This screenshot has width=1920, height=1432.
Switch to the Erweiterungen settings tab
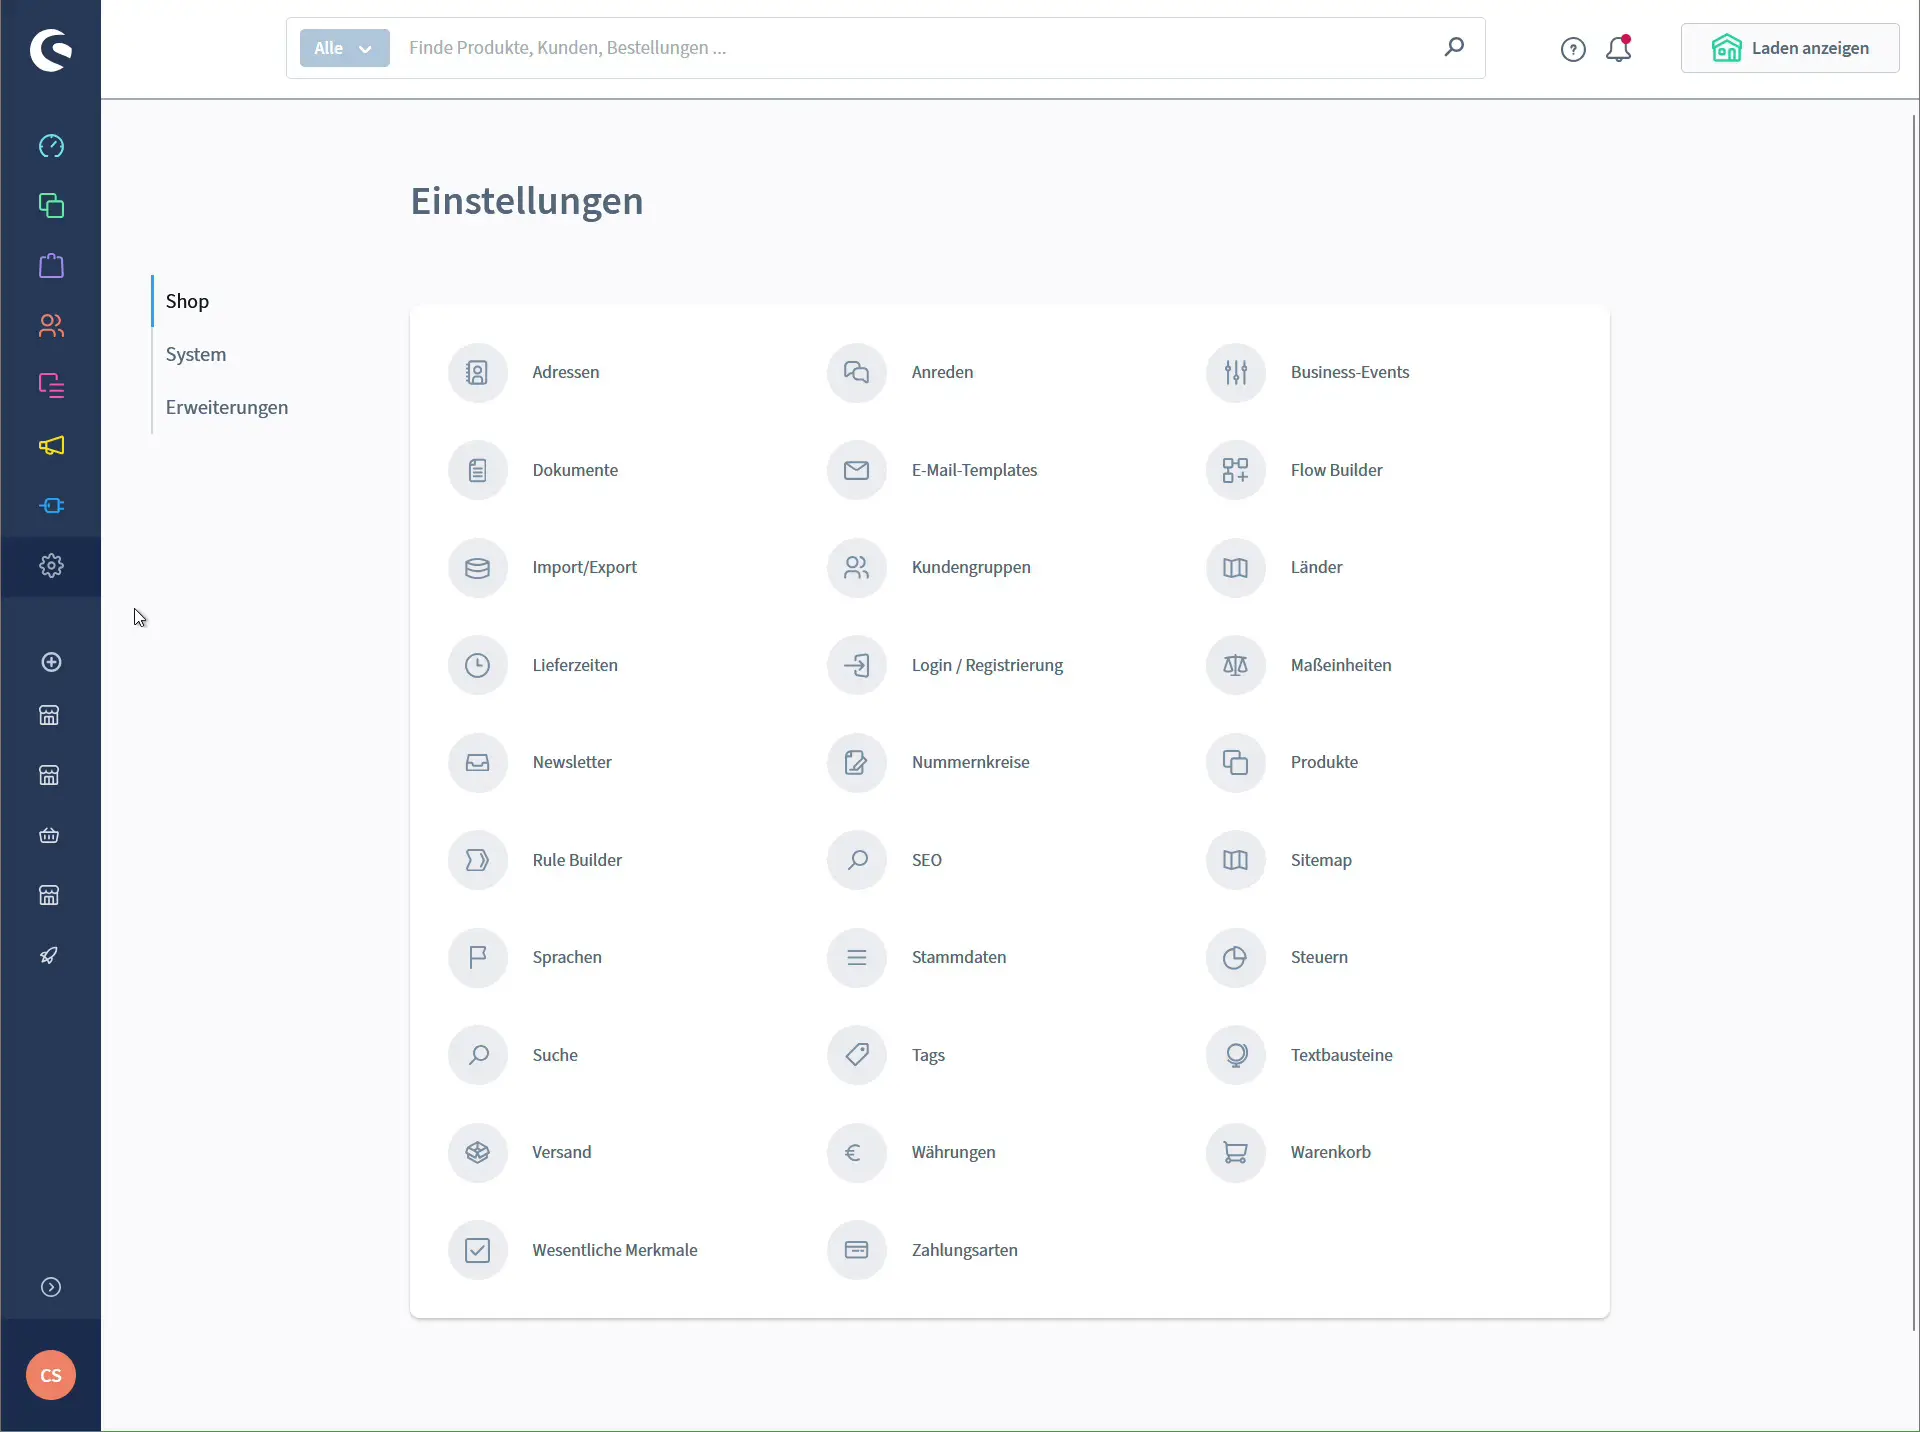click(227, 407)
